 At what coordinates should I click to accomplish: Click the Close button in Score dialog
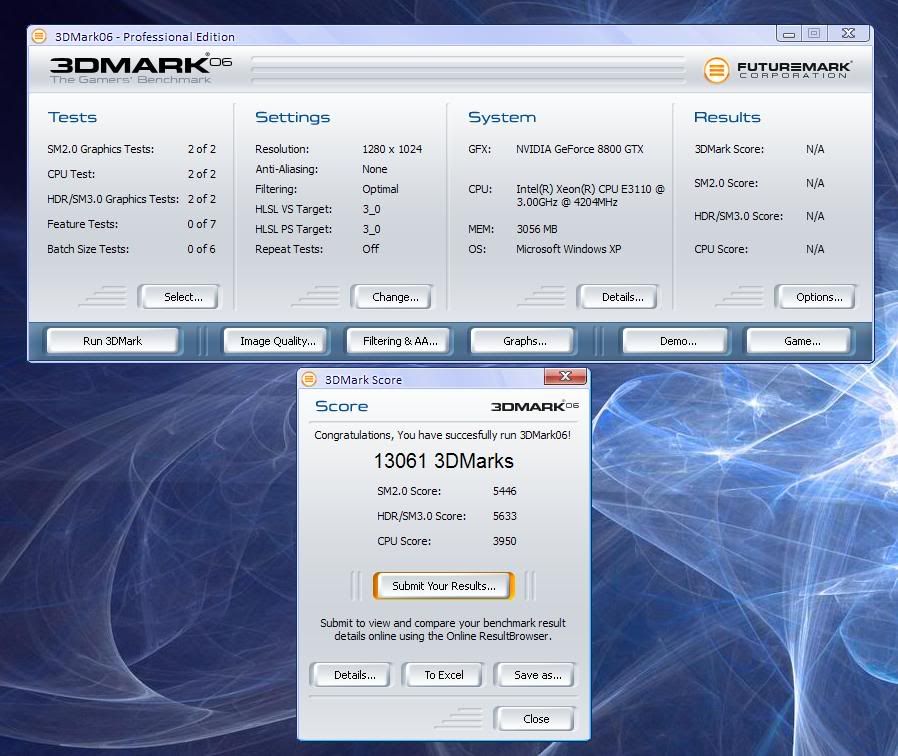point(534,719)
